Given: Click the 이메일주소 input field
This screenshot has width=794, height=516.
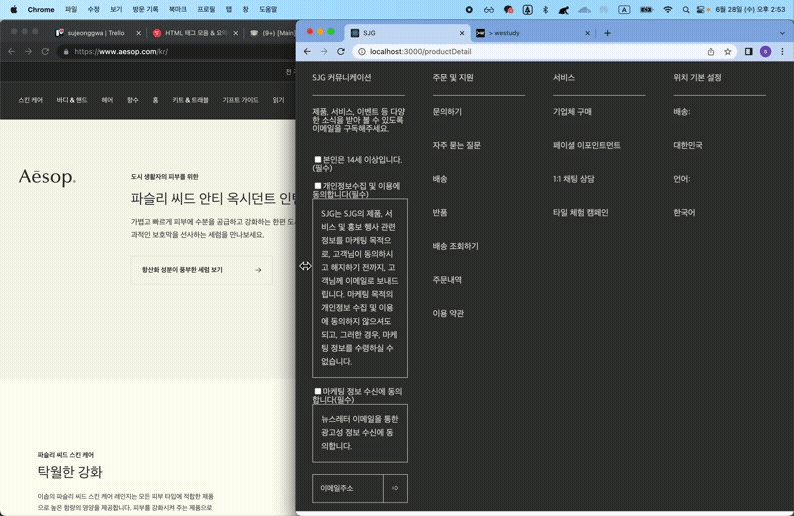Looking at the screenshot, I should point(348,488).
